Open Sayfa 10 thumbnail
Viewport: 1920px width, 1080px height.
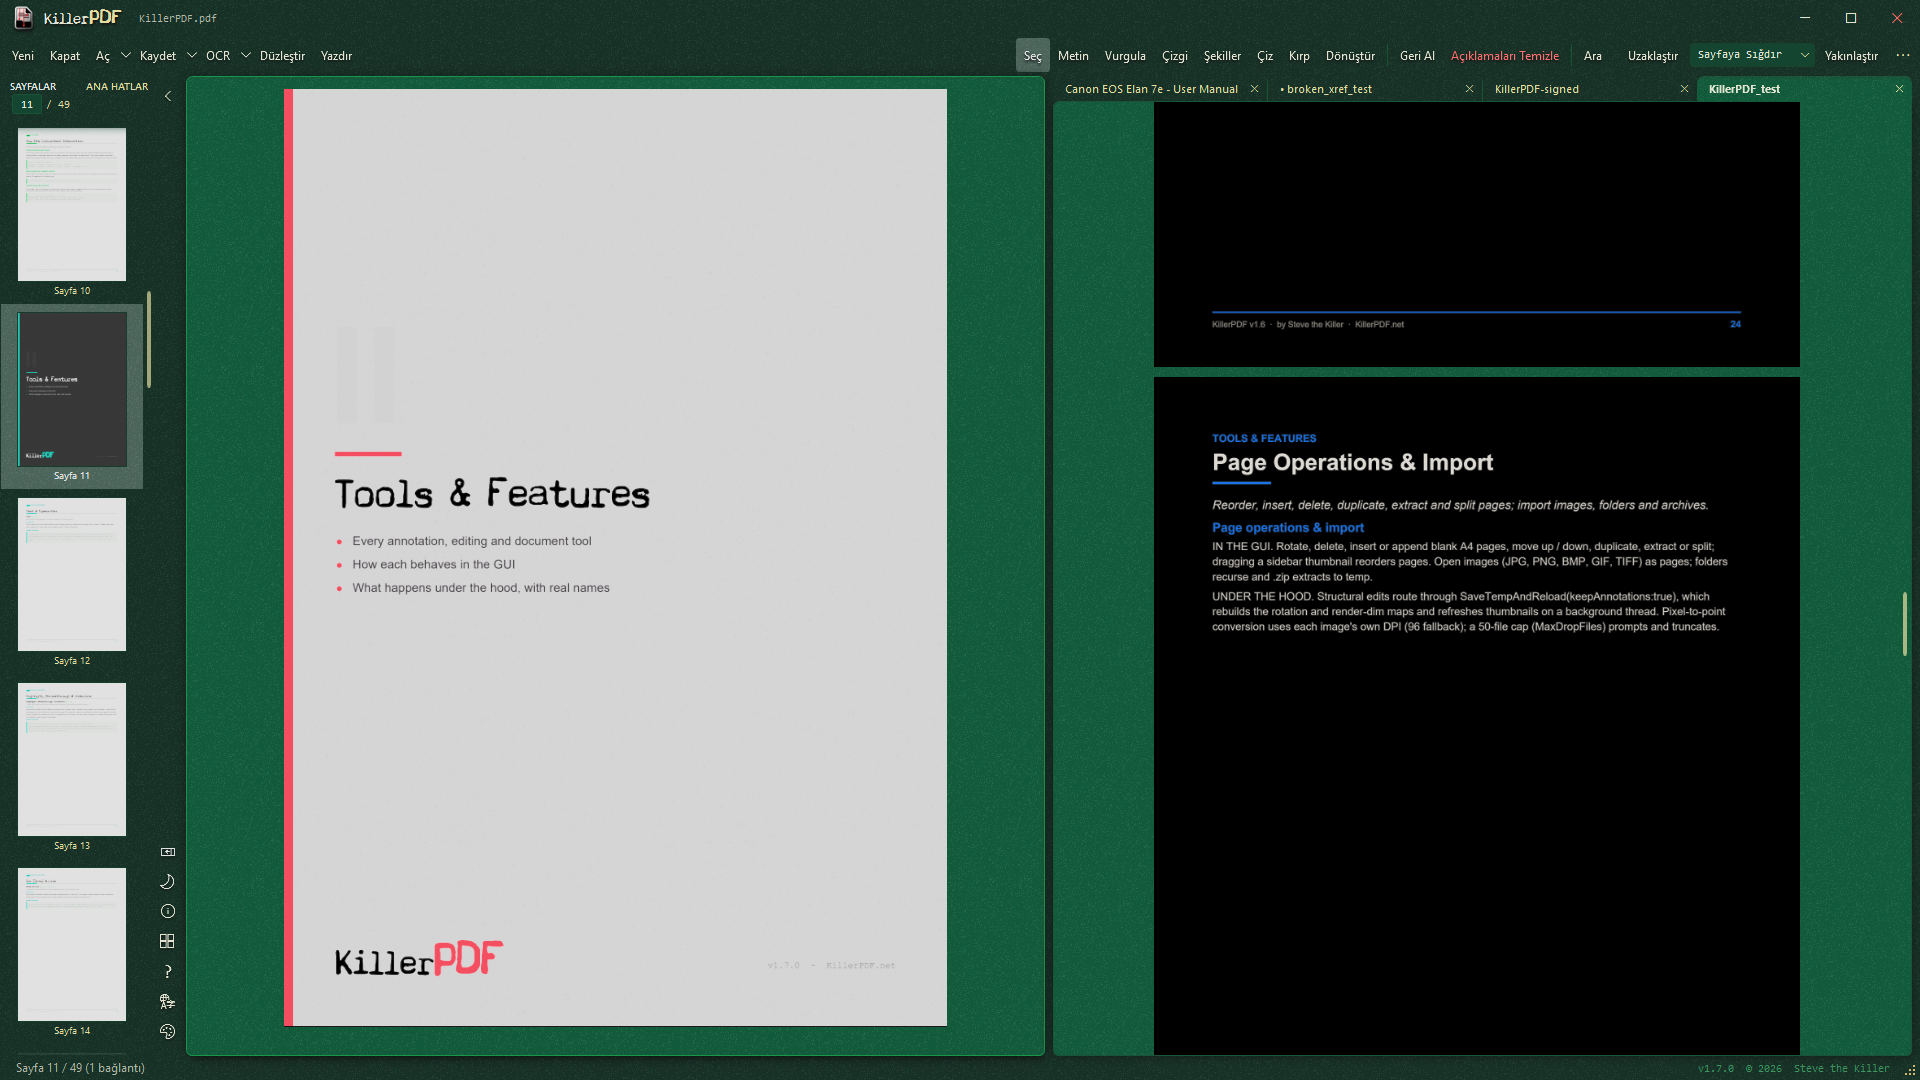point(72,204)
